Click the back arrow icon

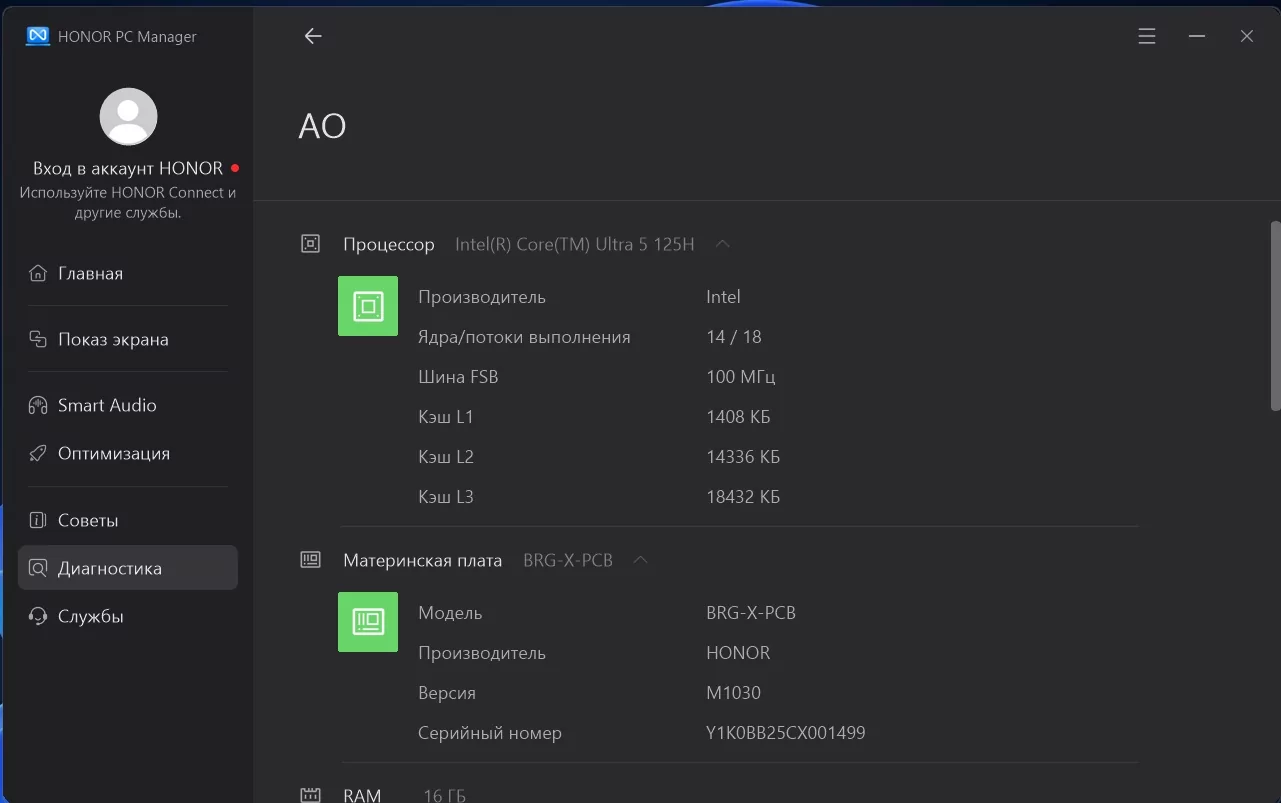[313, 36]
